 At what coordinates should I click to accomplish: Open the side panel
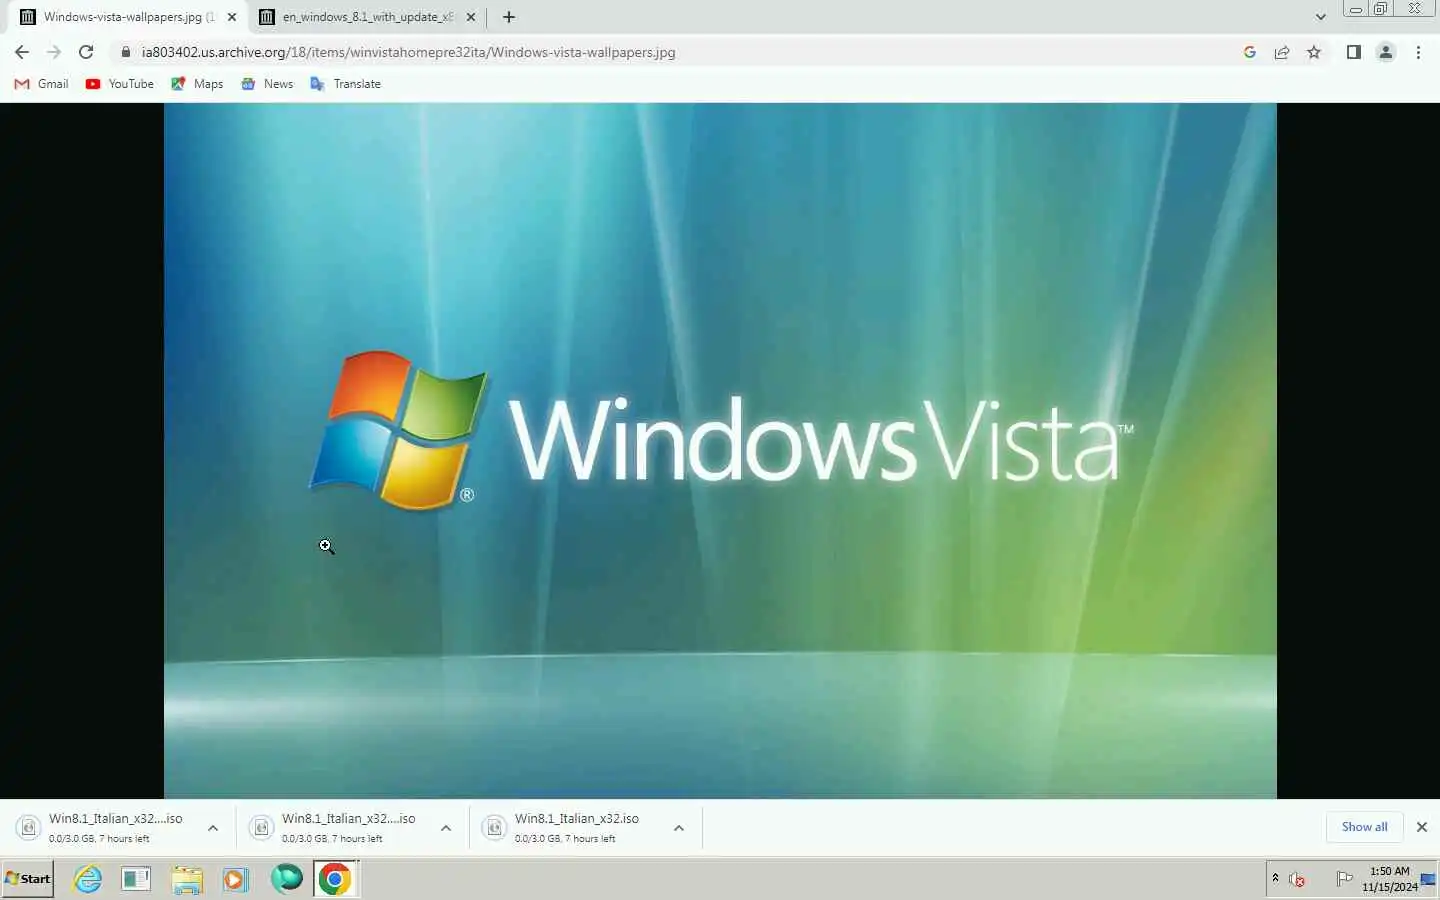point(1354,52)
